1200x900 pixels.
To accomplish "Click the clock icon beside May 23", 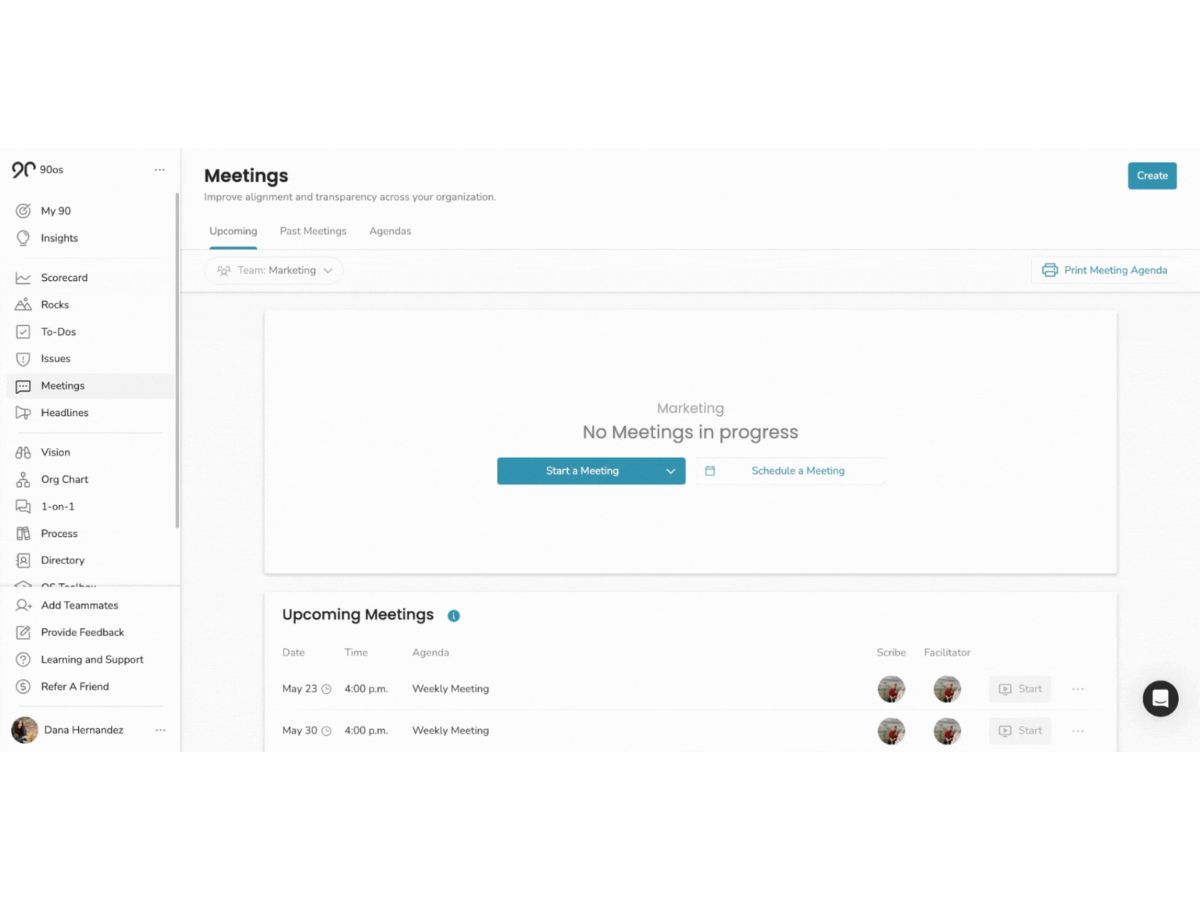I will coord(326,689).
